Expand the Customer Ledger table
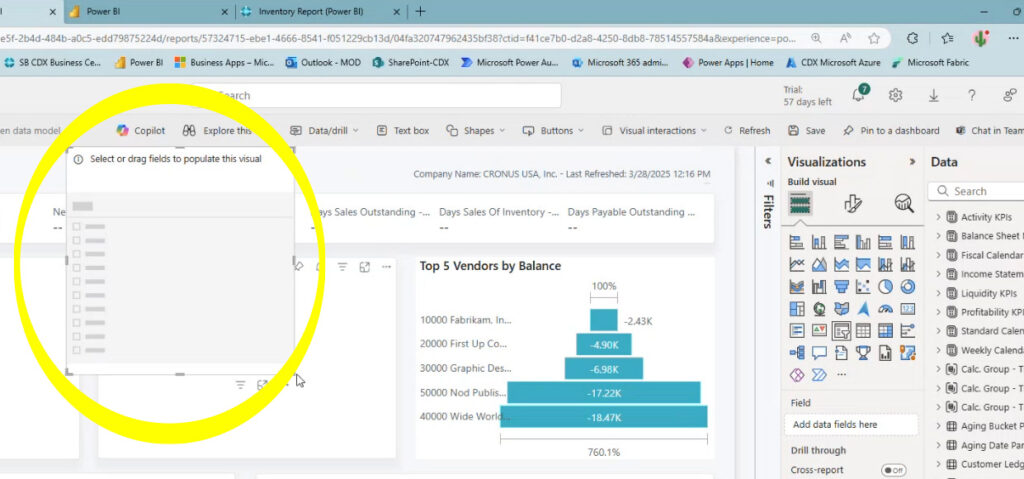 (x=938, y=464)
